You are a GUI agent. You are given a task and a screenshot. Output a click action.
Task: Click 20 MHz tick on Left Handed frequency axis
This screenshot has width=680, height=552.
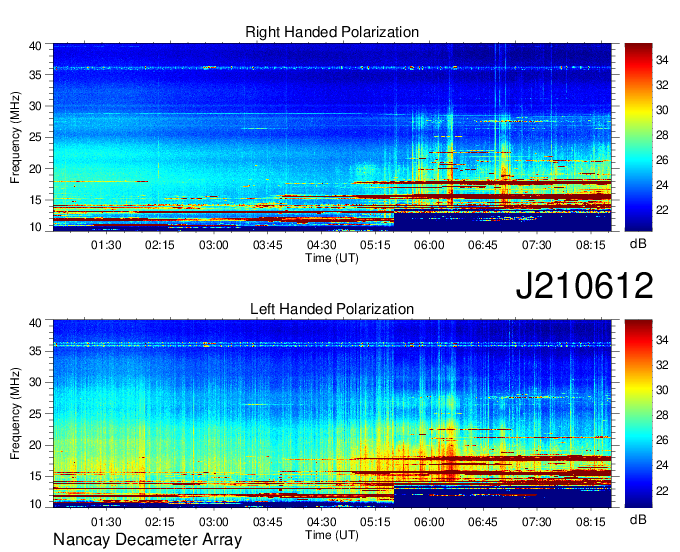pyautogui.click(x=36, y=445)
